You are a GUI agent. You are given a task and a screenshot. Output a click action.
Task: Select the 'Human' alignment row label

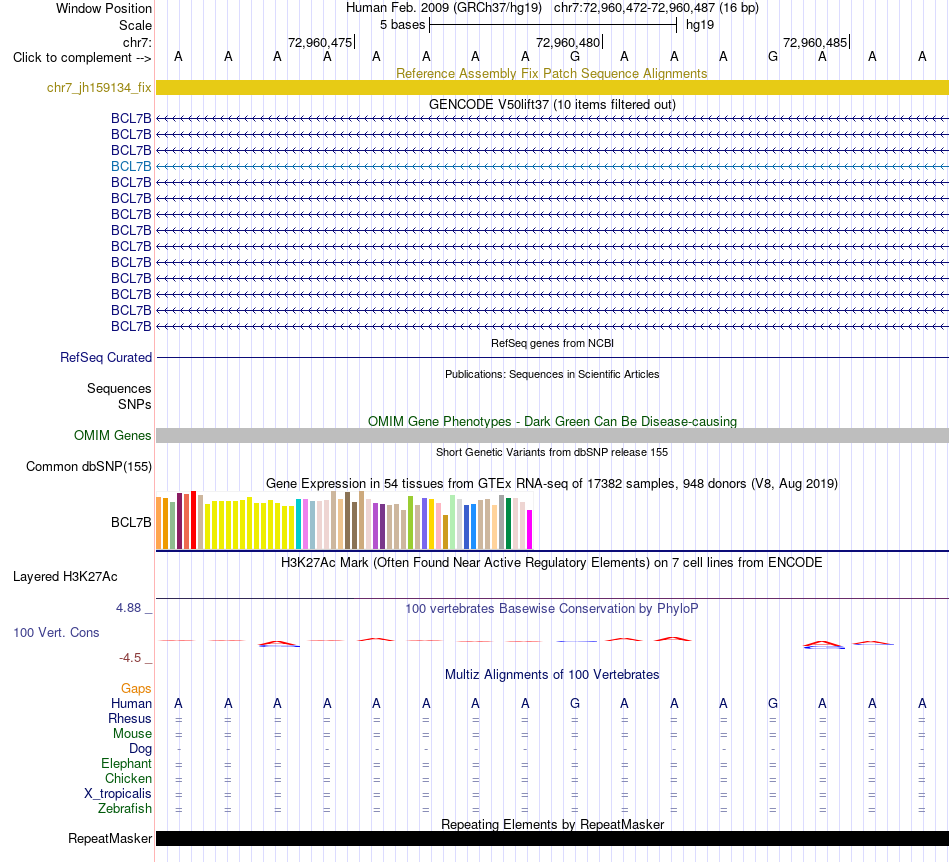[x=131, y=703]
